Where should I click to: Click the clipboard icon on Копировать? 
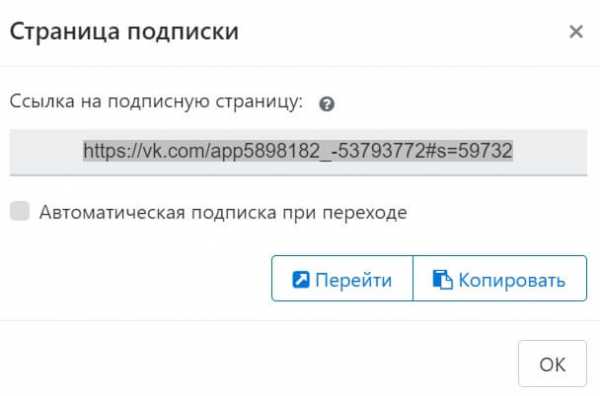442,279
